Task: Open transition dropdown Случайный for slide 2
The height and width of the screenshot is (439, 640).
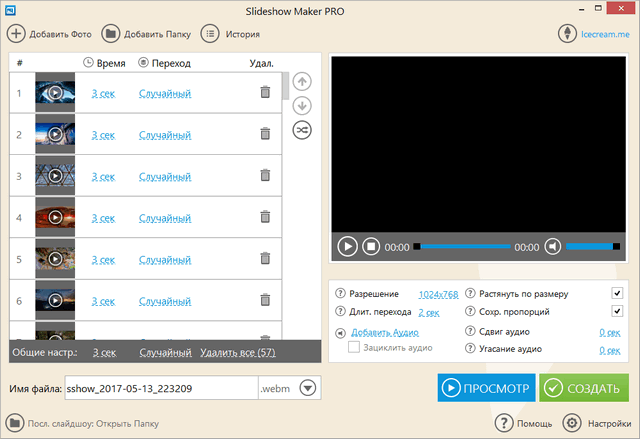Action: tap(165, 134)
